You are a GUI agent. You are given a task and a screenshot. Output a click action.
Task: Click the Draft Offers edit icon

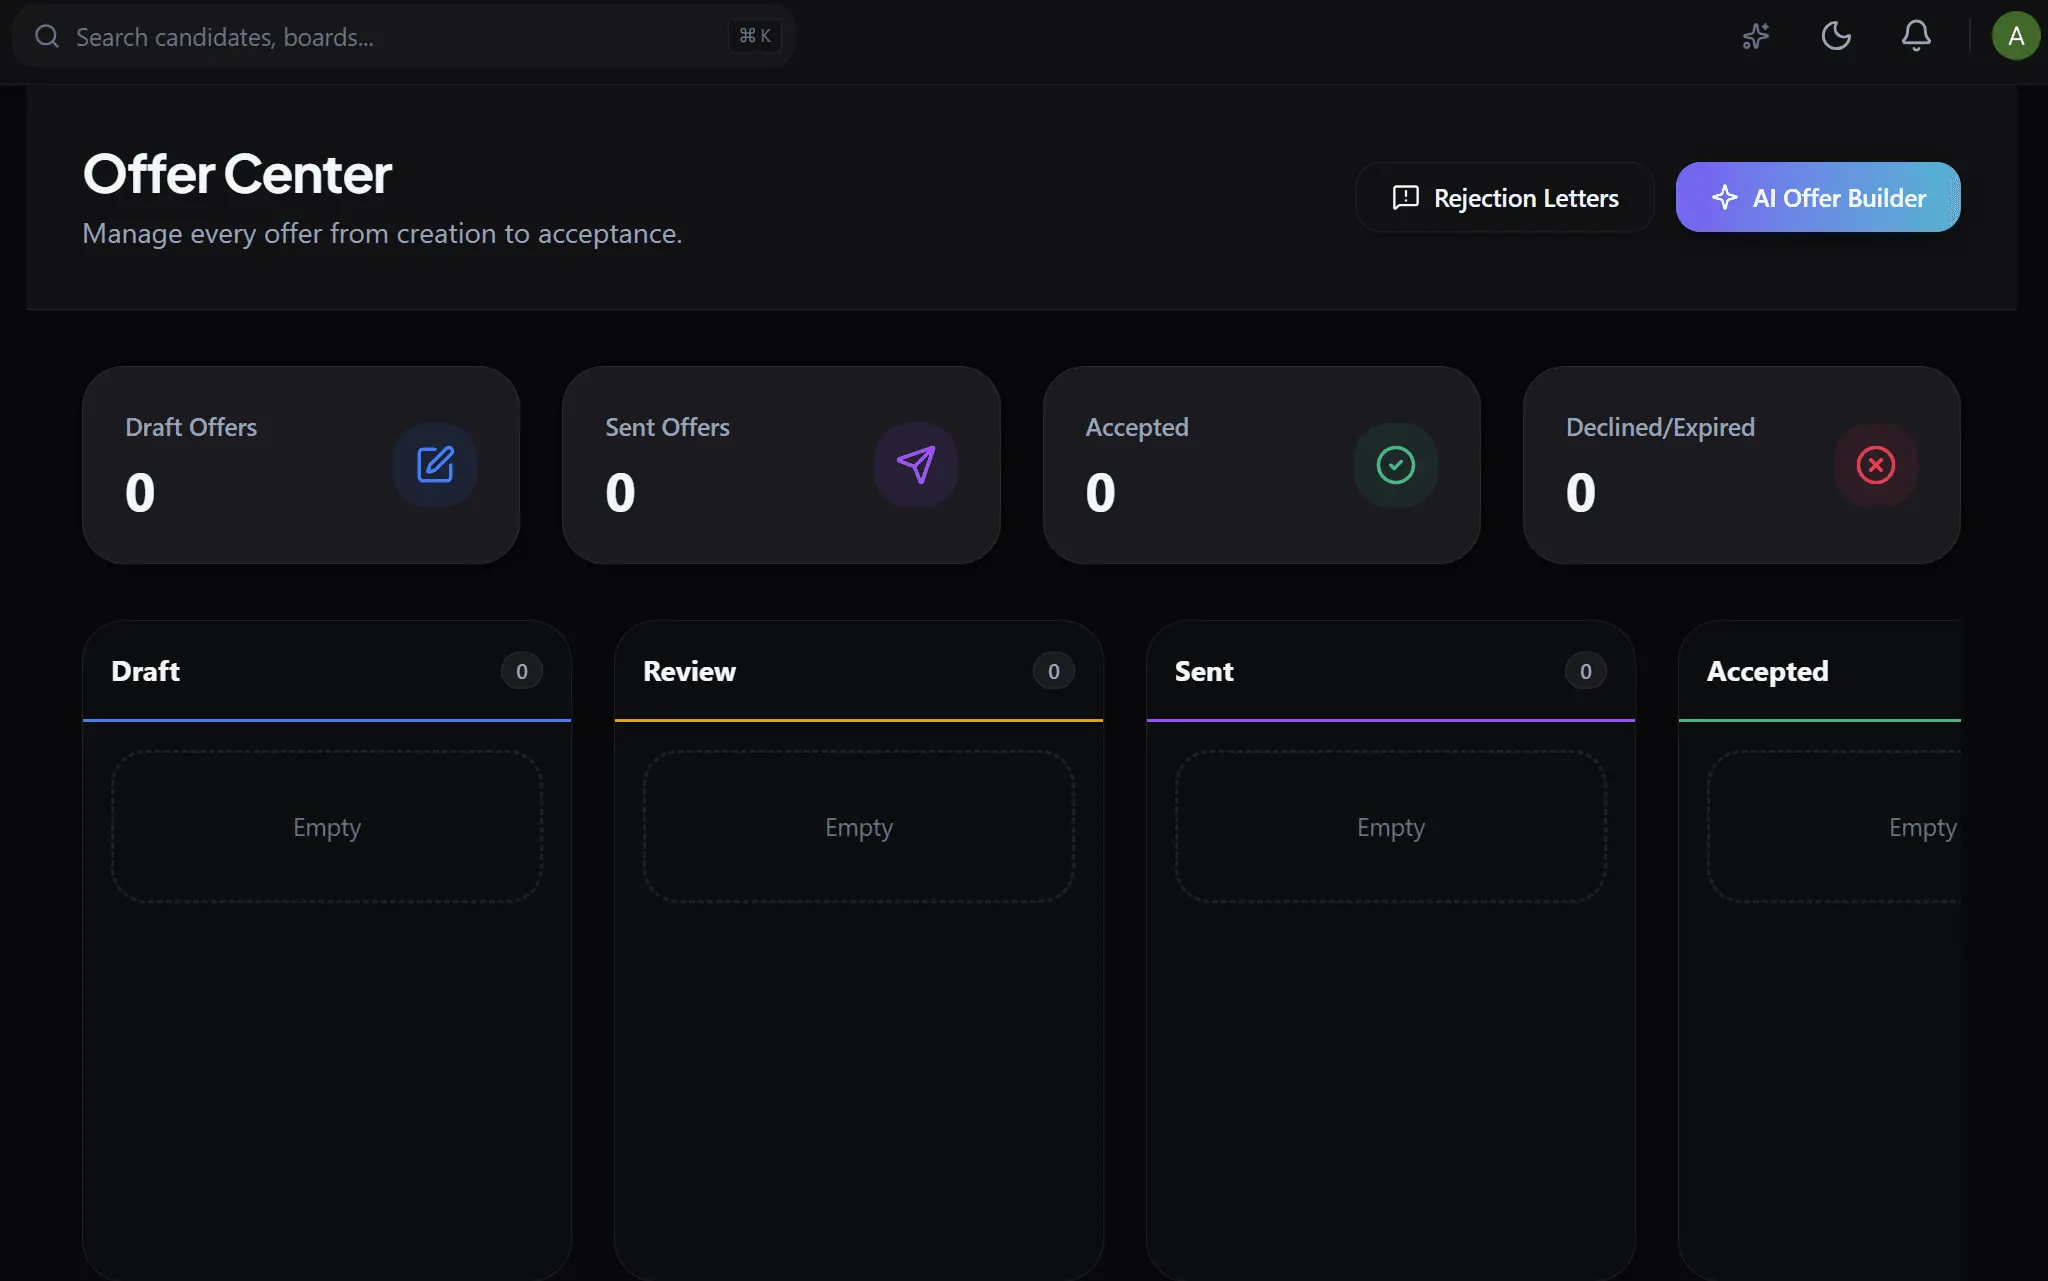point(435,465)
